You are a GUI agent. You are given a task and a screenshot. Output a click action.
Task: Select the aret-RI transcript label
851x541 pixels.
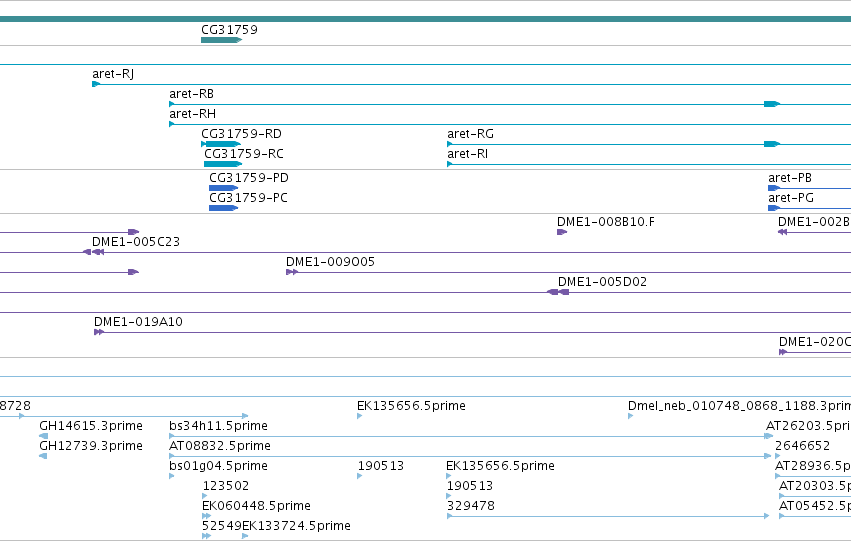[467, 154]
